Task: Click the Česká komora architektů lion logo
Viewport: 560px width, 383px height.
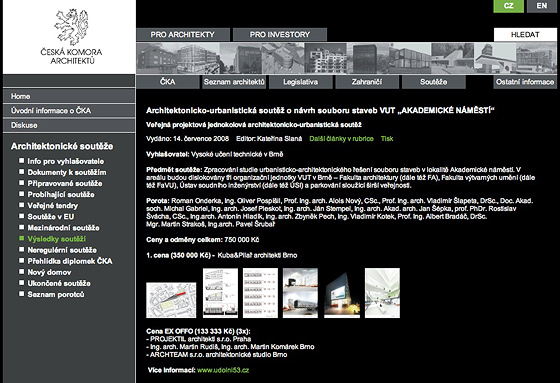Action: [71, 28]
